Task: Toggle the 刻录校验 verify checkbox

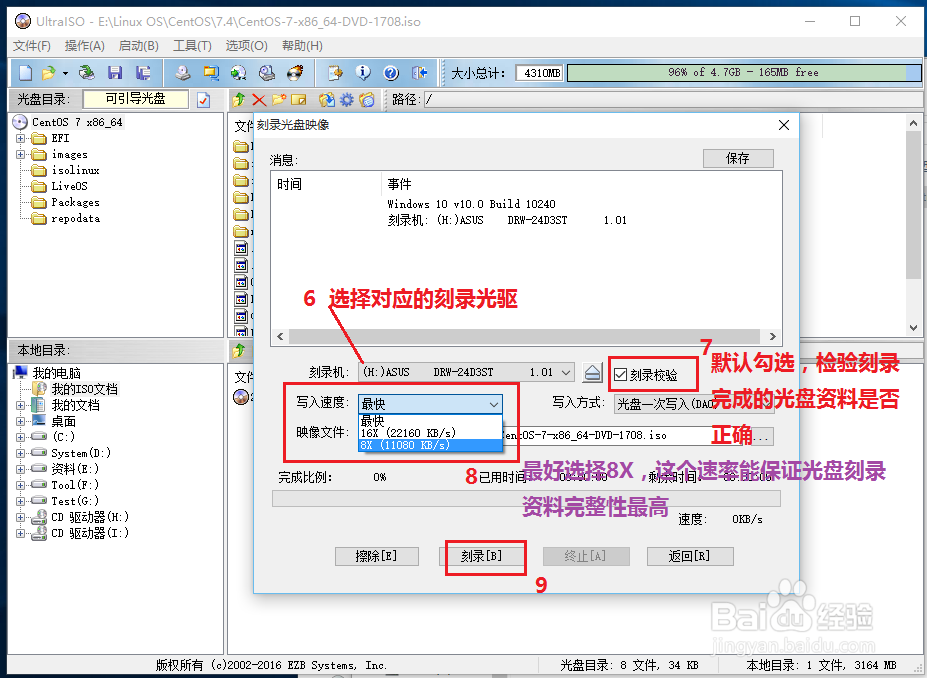Action: [620, 375]
